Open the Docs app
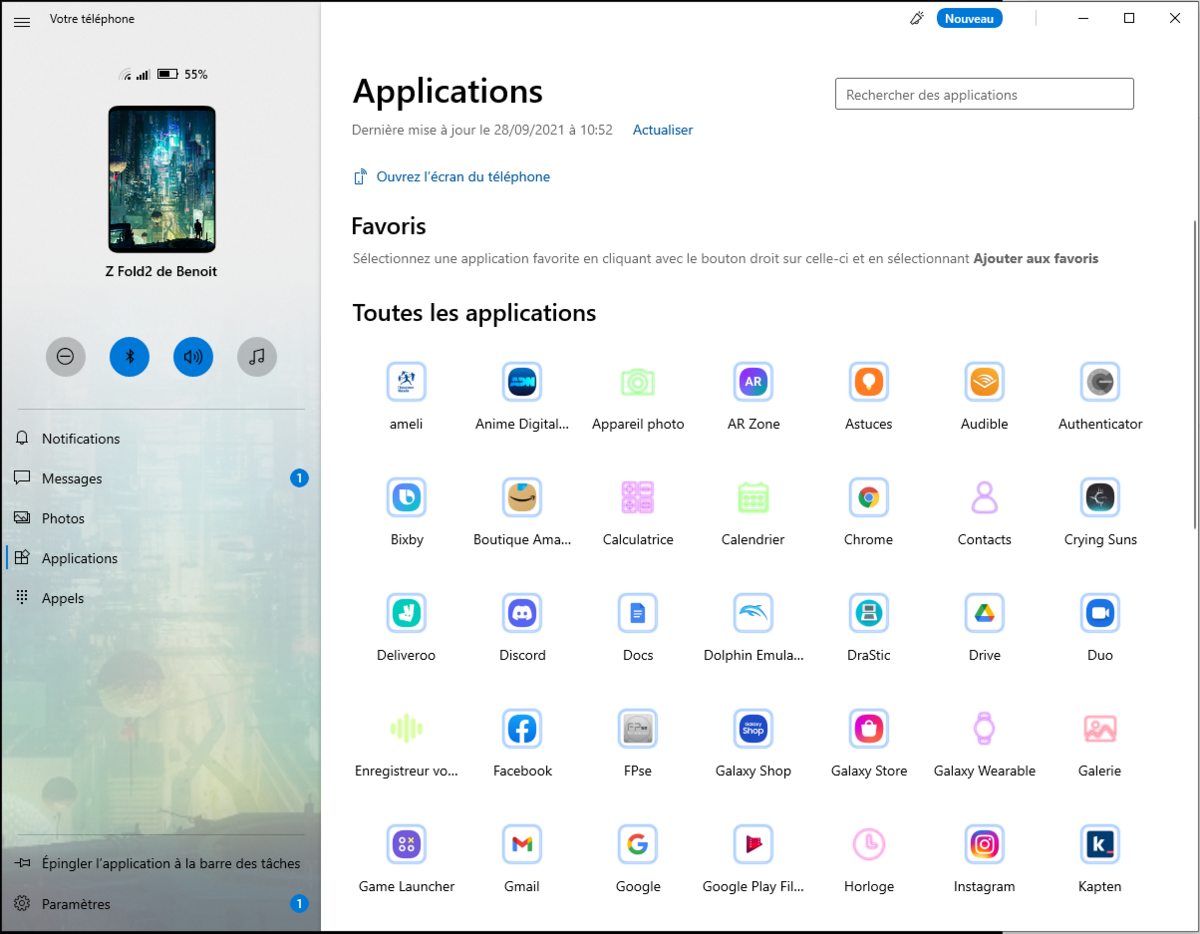This screenshot has width=1200, height=934. (638, 613)
